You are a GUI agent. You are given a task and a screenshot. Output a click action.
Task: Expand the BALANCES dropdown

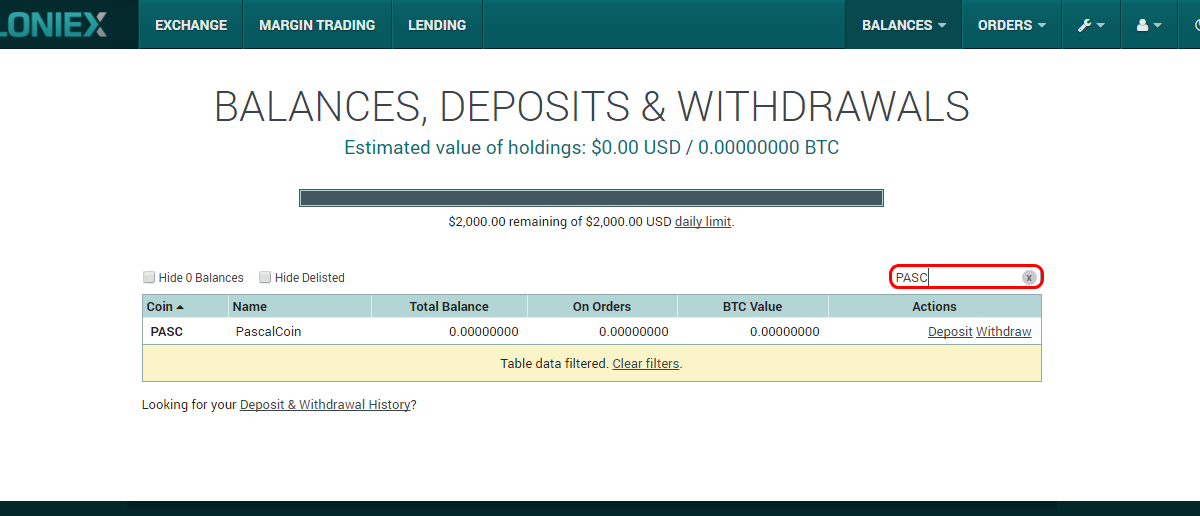[x=904, y=25]
